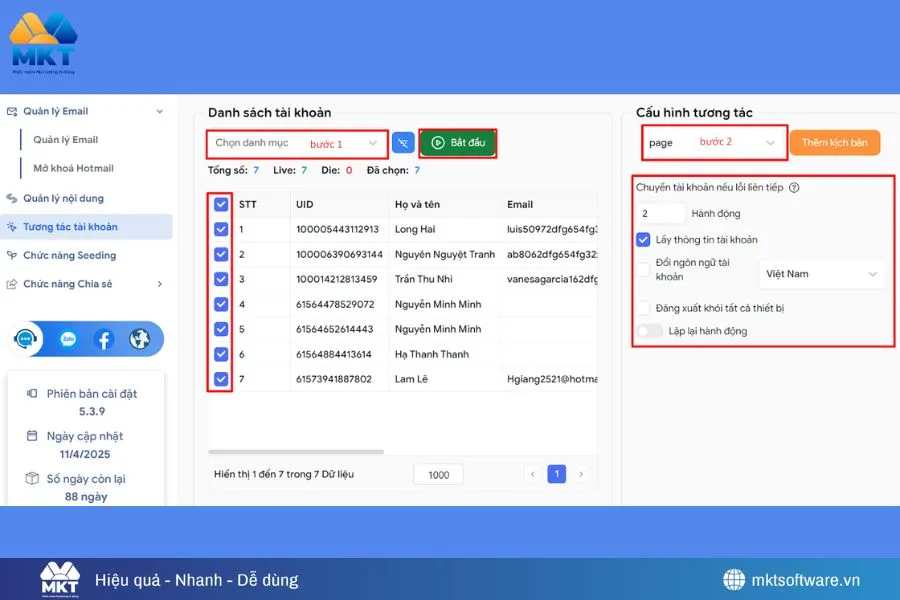Viewport: 900px width, 600px height.
Task: Turn on Lặp lại hành động switch
Action: [x=650, y=331]
